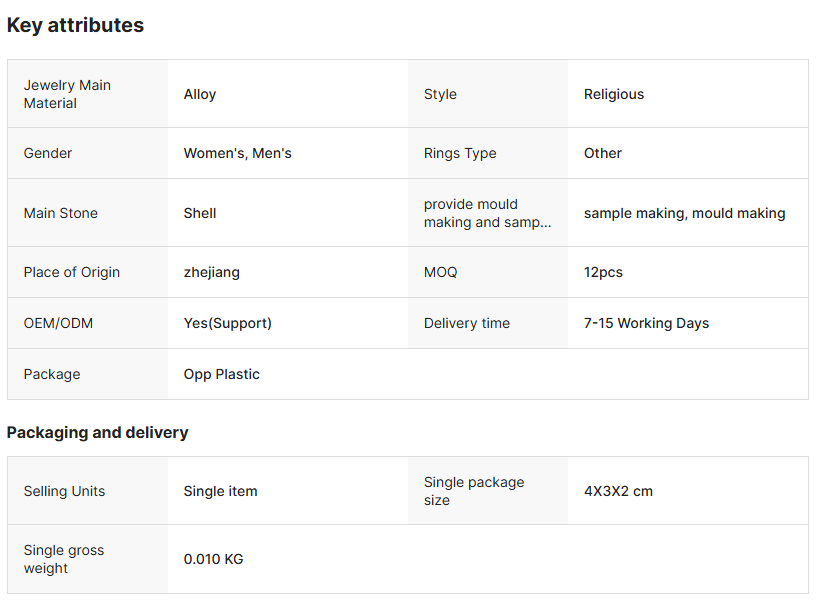827x602 pixels.
Task: Click the zhejiang origin value
Action: click(211, 272)
